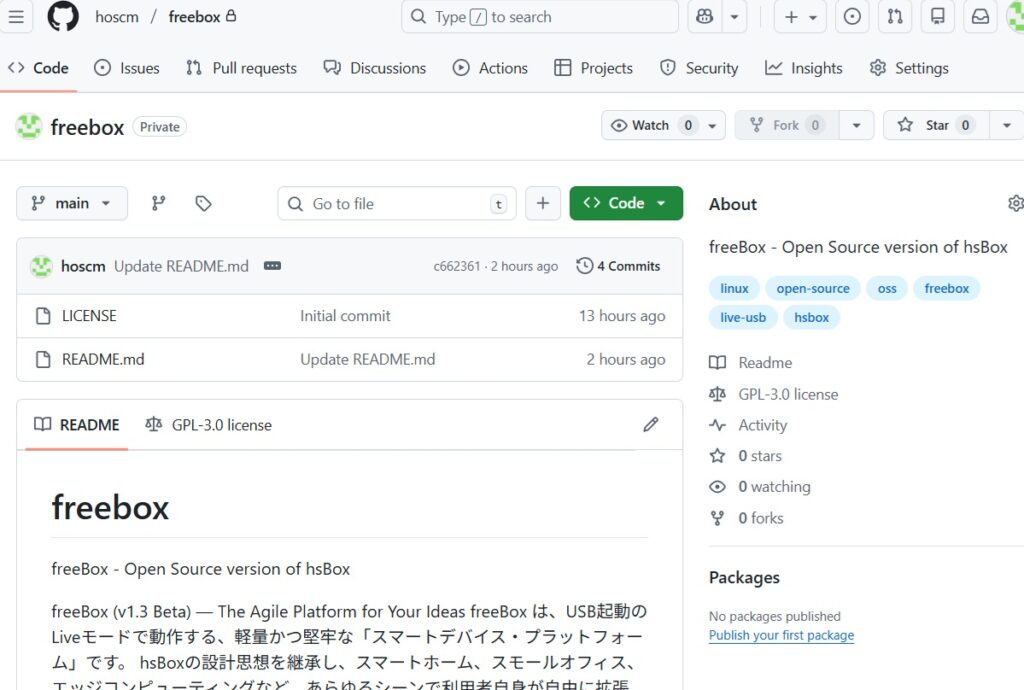Open the global navigation hamburger menu
The image size is (1024, 690).
(x=17, y=16)
